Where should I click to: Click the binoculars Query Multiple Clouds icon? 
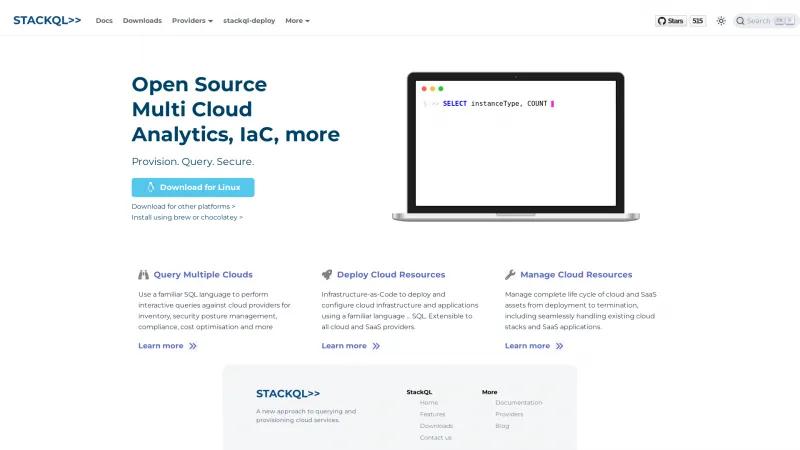143,274
